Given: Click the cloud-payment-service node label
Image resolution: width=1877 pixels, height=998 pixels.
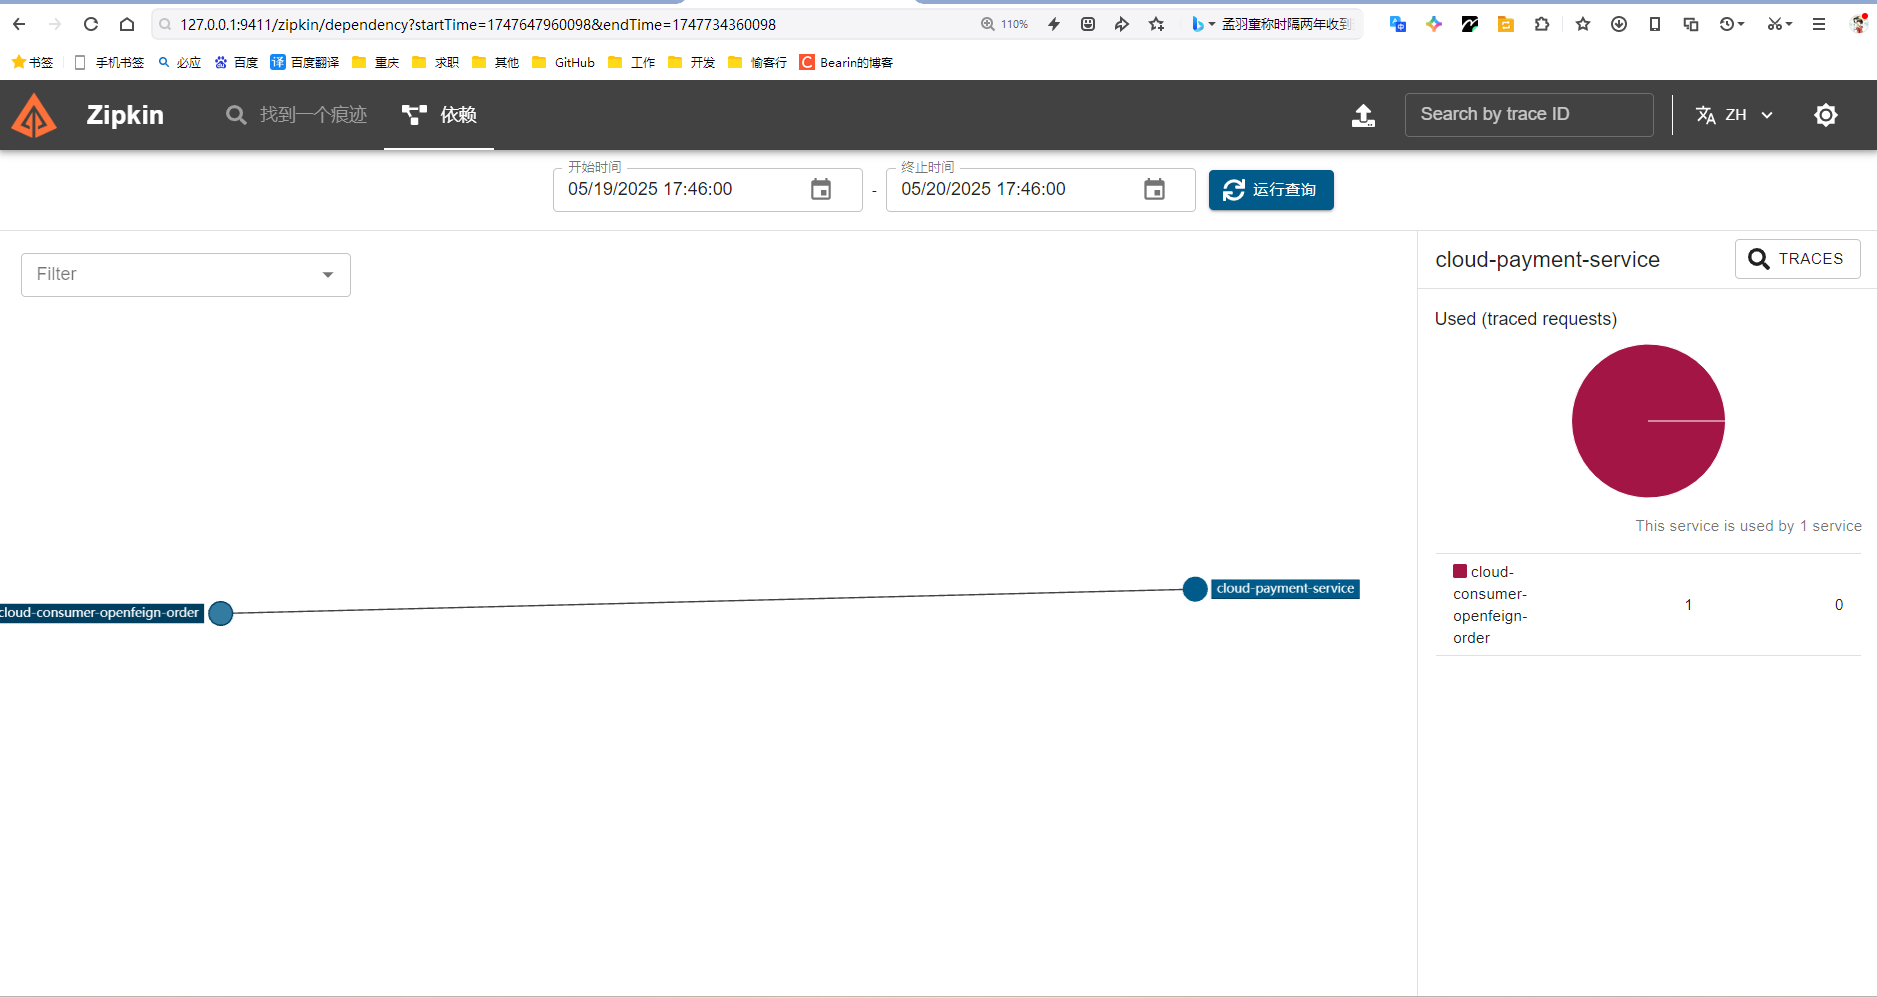Looking at the screenshot, I should 1285,589.
